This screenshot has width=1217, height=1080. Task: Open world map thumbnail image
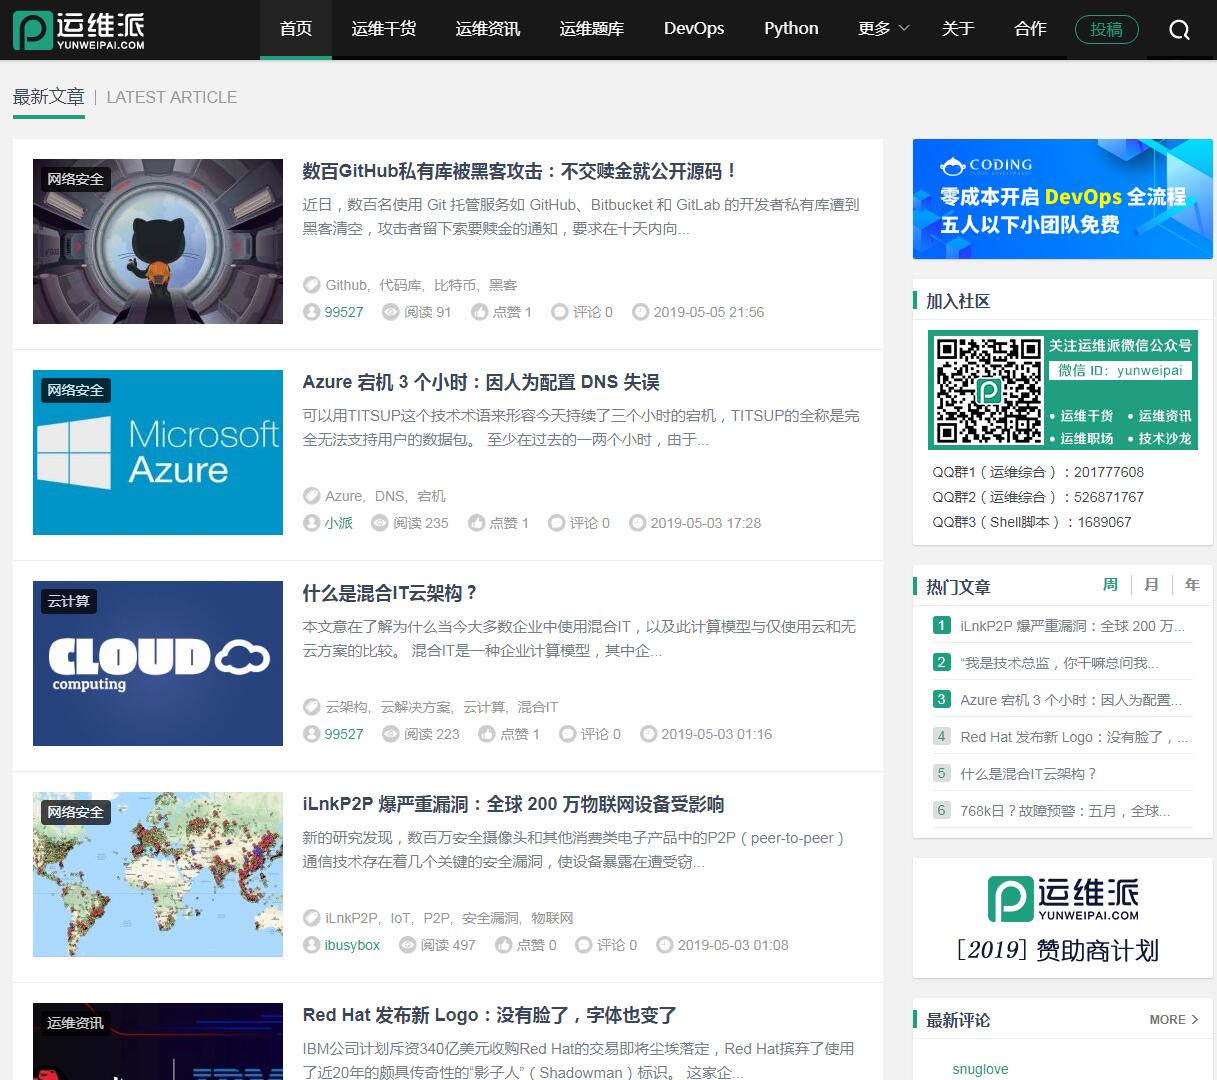[x=158, y=874]
